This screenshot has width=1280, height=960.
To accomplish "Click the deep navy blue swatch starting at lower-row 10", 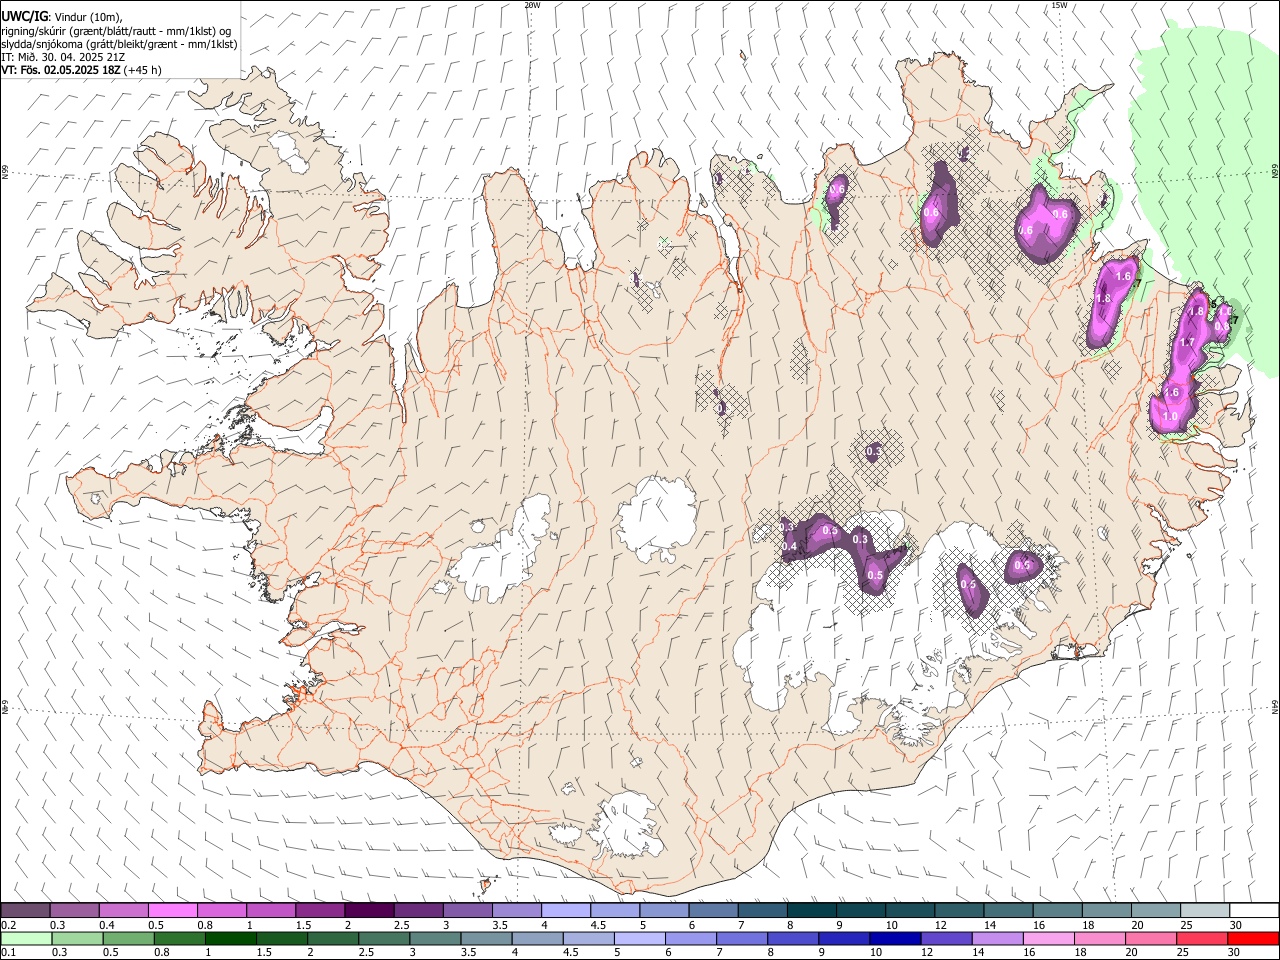I will click(894, 938).
